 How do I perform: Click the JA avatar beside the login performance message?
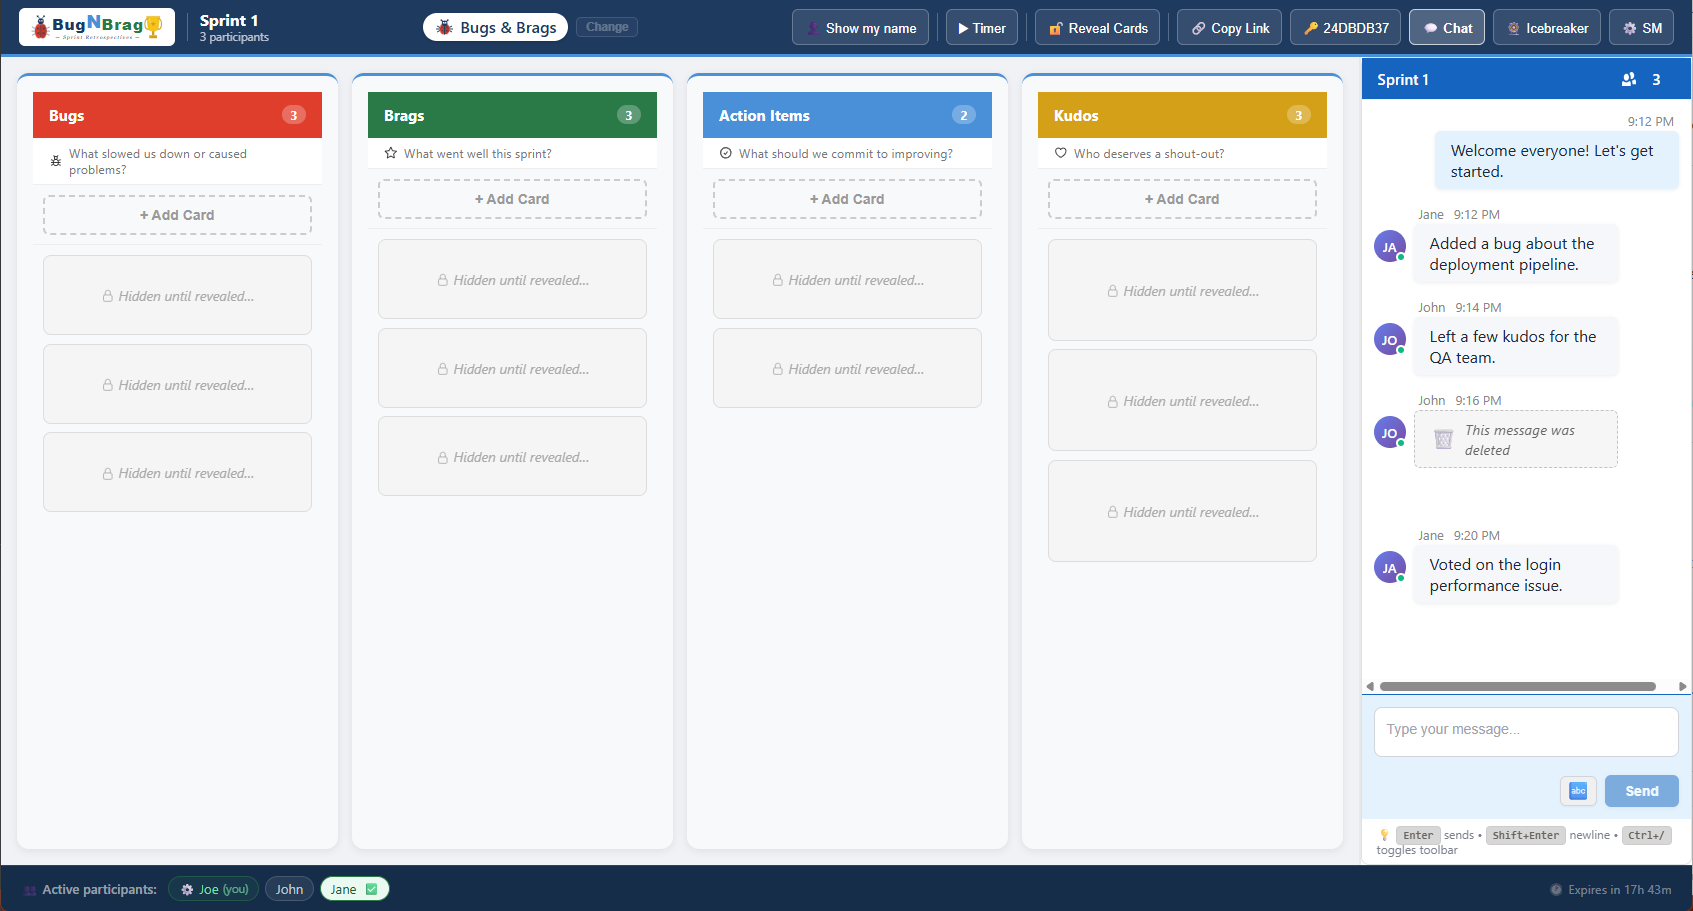coord(1390,567)
